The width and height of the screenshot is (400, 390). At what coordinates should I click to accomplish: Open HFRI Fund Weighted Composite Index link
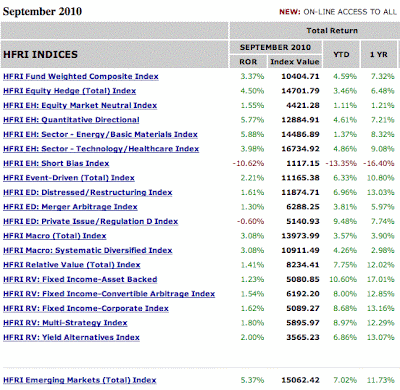coord(81,77)
